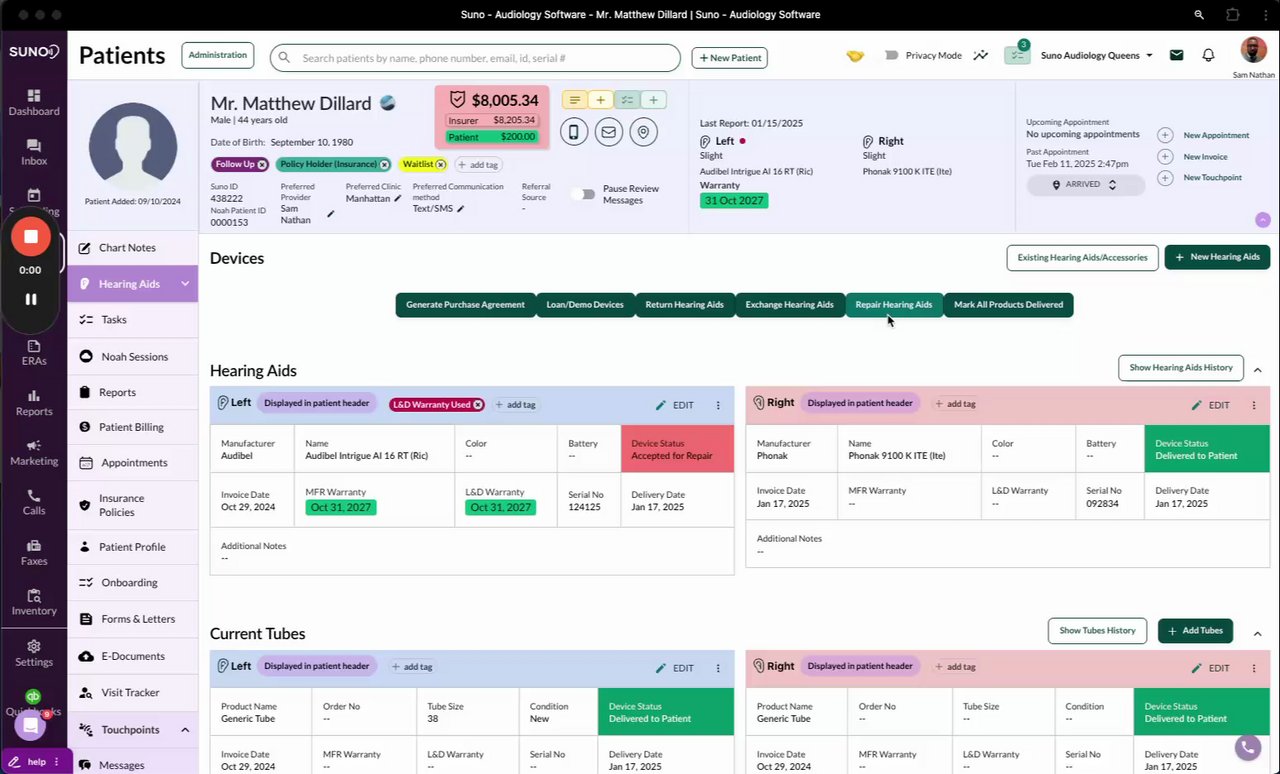Click the Sam Nathan profile avatar

tap(1253, 50)
